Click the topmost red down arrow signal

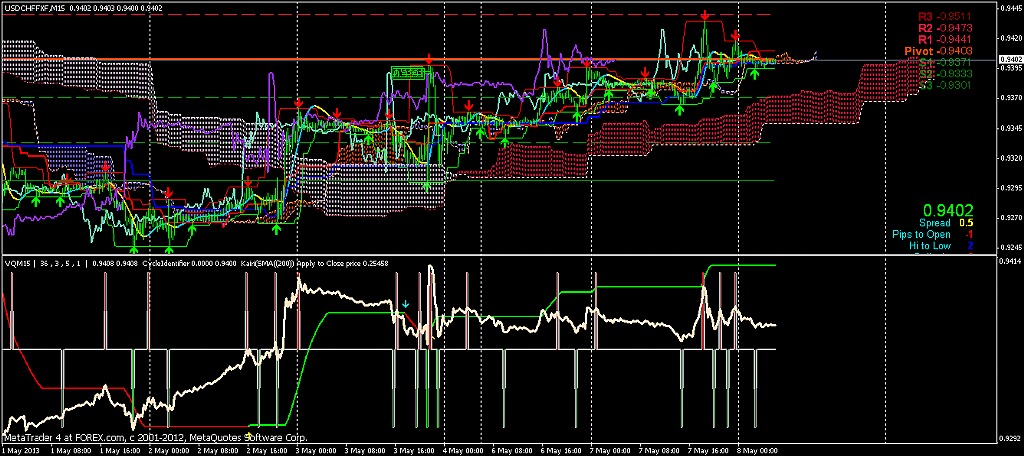706,16
